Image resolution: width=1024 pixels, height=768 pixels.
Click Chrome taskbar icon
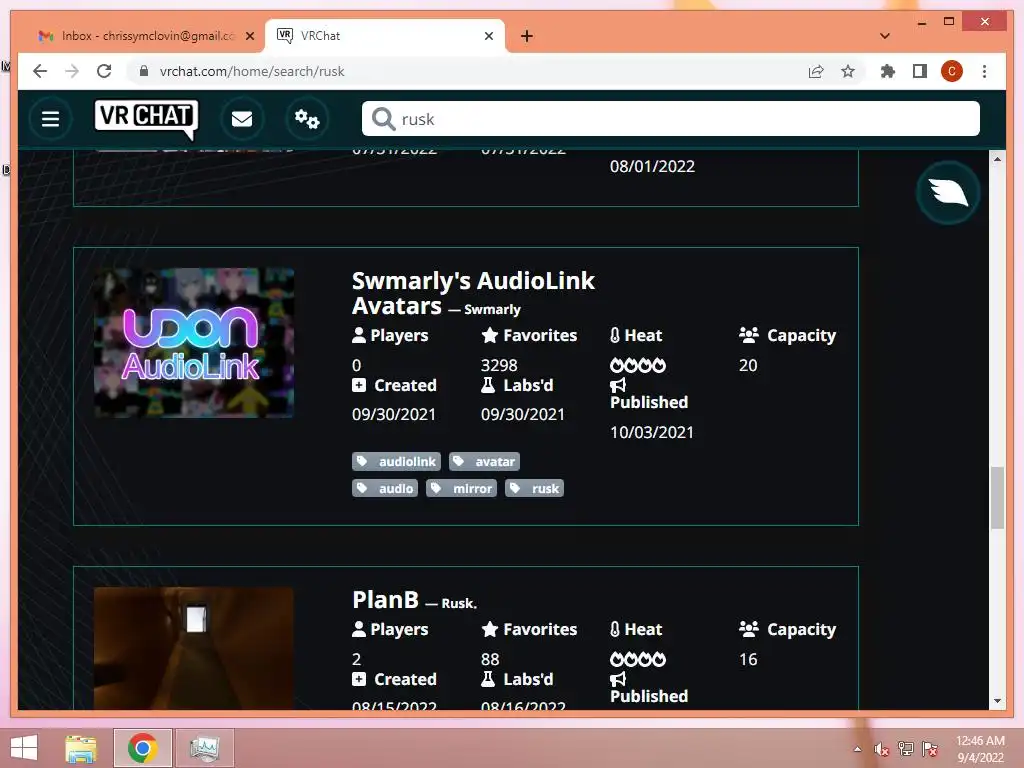[x=142, y=748]
